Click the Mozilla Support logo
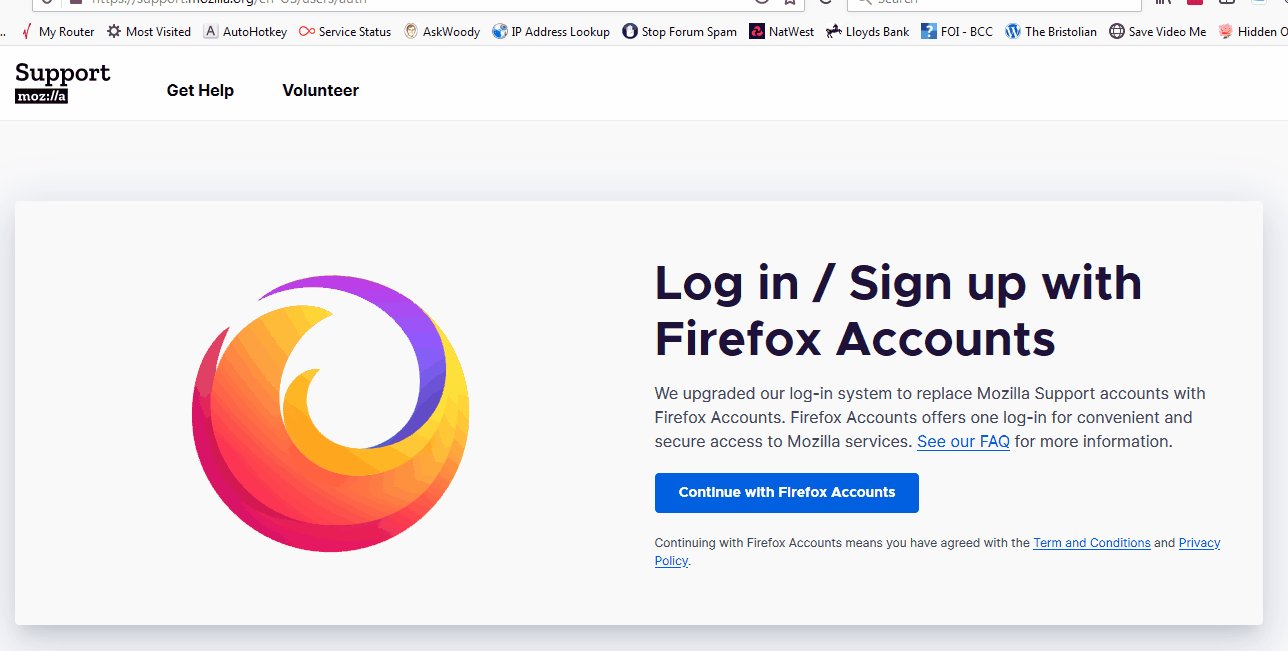Image resolution: width=1288 pixels, height=651 pixels. tap(63, 83)
